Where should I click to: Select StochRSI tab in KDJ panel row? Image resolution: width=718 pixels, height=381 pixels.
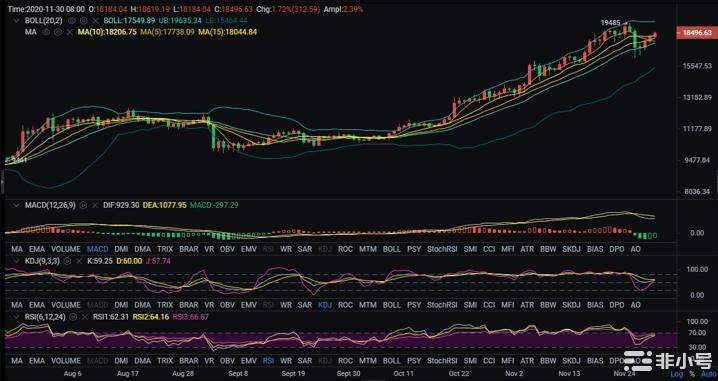(442, 305)
